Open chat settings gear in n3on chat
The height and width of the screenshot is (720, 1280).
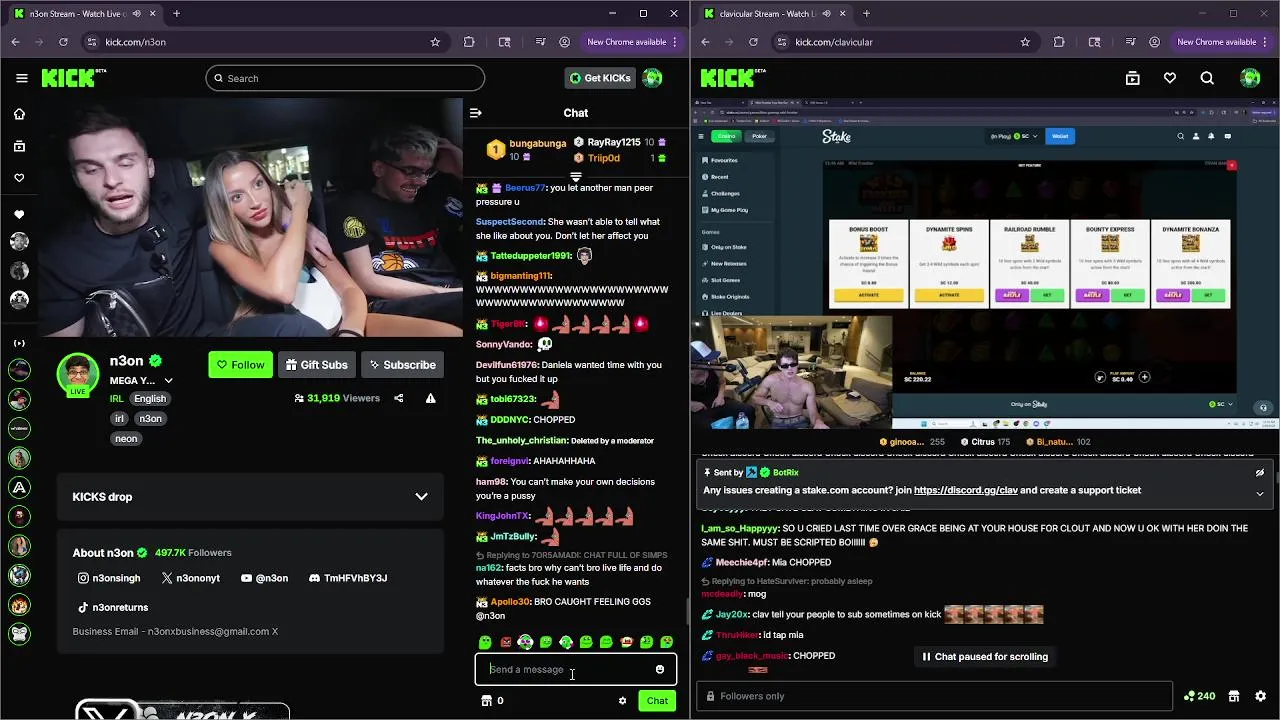pyautogui.click(x=622, y=701)
